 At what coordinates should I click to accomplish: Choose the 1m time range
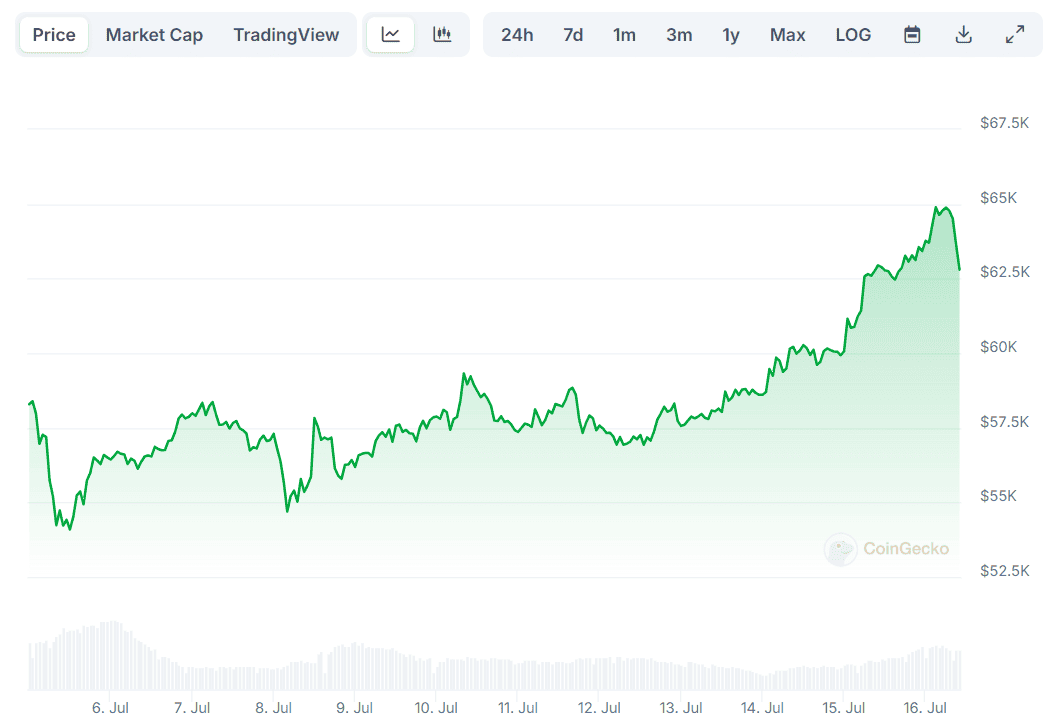[x=624, y=35]
